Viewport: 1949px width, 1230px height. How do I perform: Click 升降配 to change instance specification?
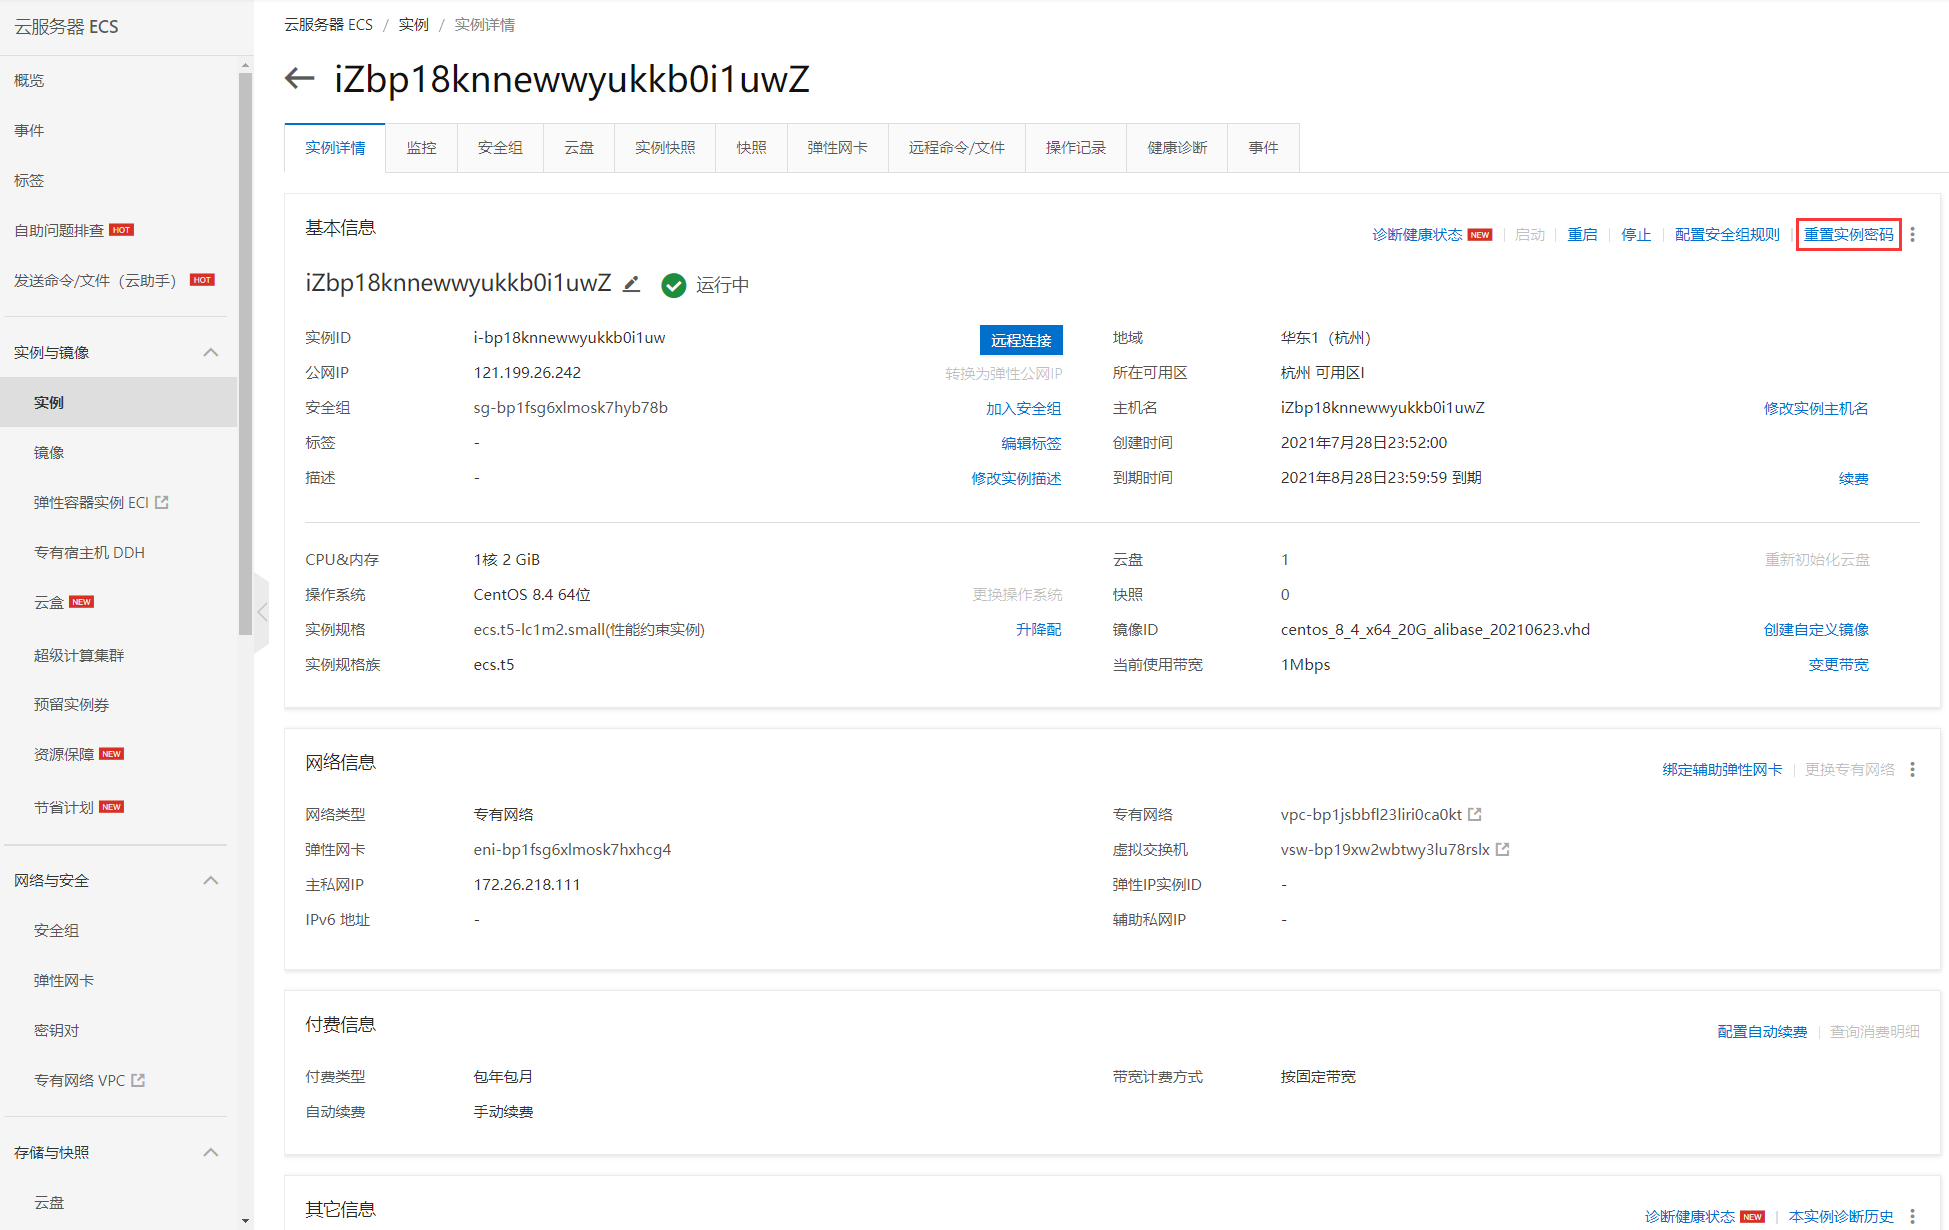pyautogui.click(x=1038, y=629)
